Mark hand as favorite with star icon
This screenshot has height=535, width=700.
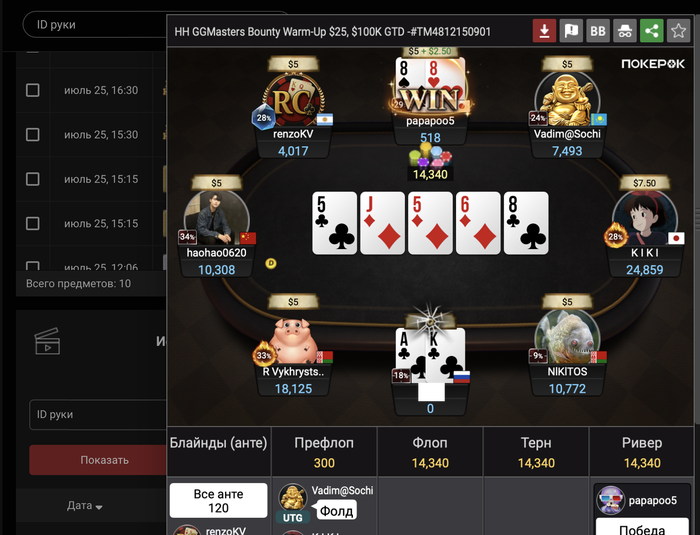pyautogui.click(x=678, y=31)
